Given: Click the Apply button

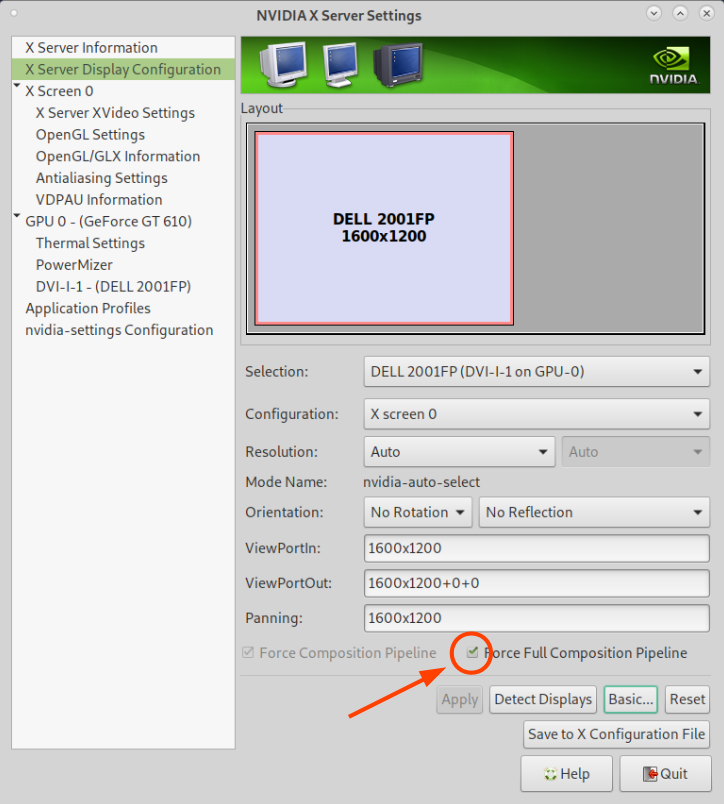Looking at the screenshot, I should 459,699.
